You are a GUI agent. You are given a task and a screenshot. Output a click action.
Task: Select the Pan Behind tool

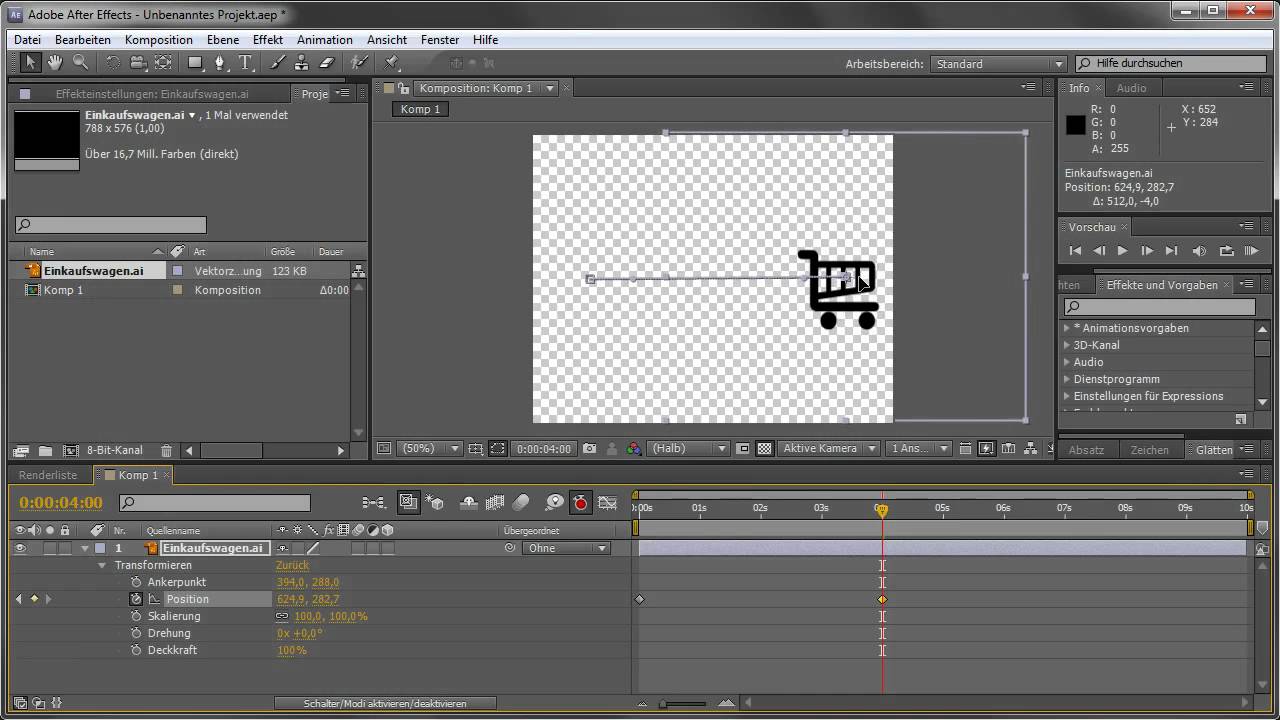(163, 62)
